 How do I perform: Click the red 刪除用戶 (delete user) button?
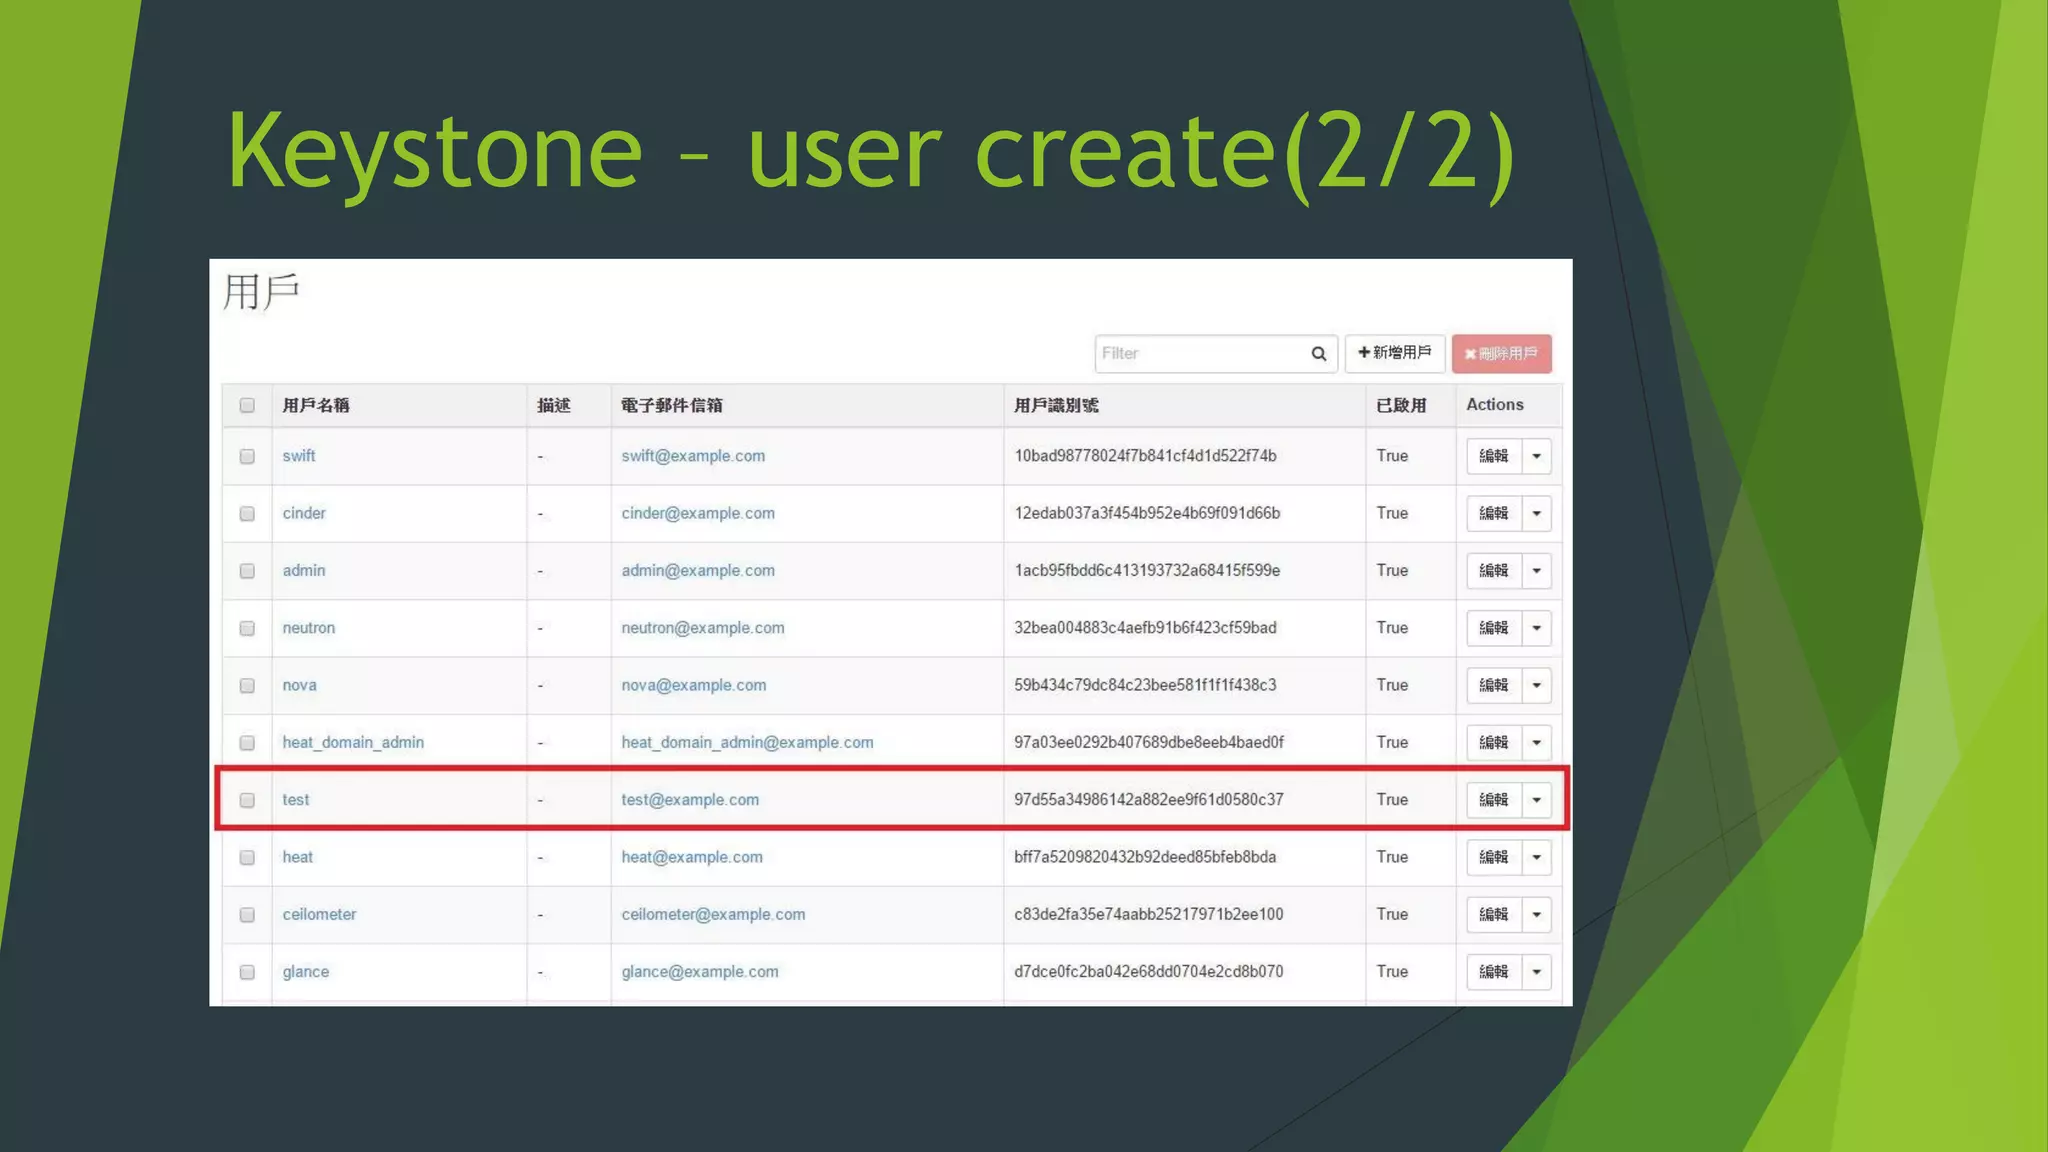tap(1501, 354)
